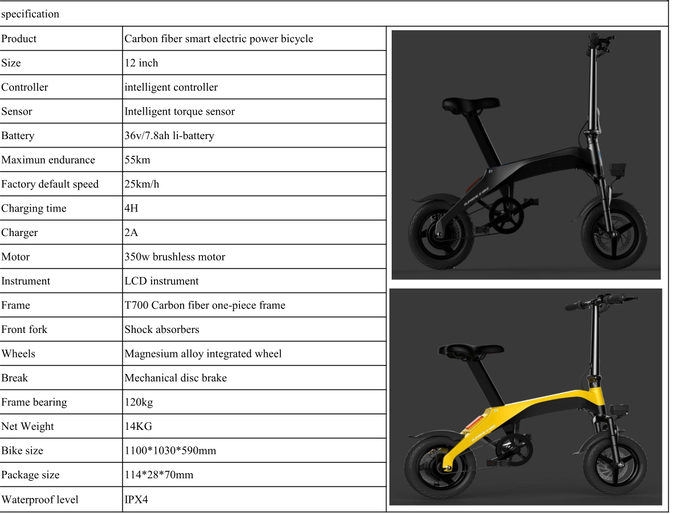Select the '350w brushless motor' value
Viewport: 675px width, 514px height.
point(175,257)
